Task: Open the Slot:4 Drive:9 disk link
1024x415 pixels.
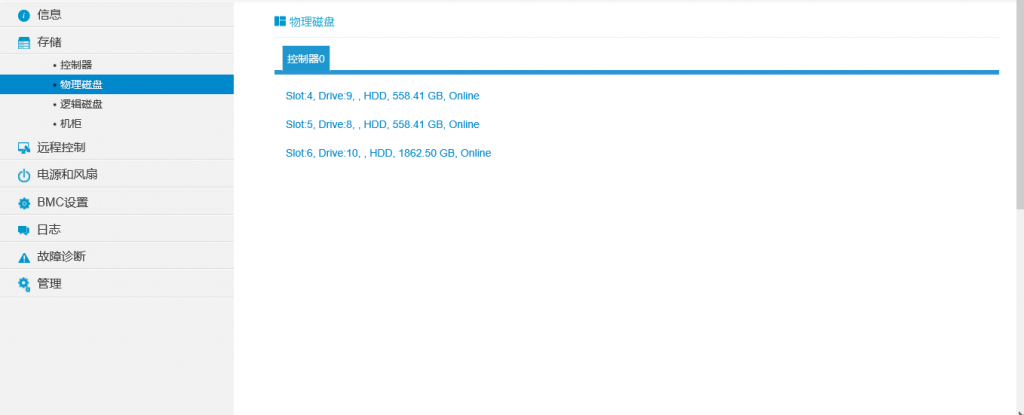Action: coord(382,96)
